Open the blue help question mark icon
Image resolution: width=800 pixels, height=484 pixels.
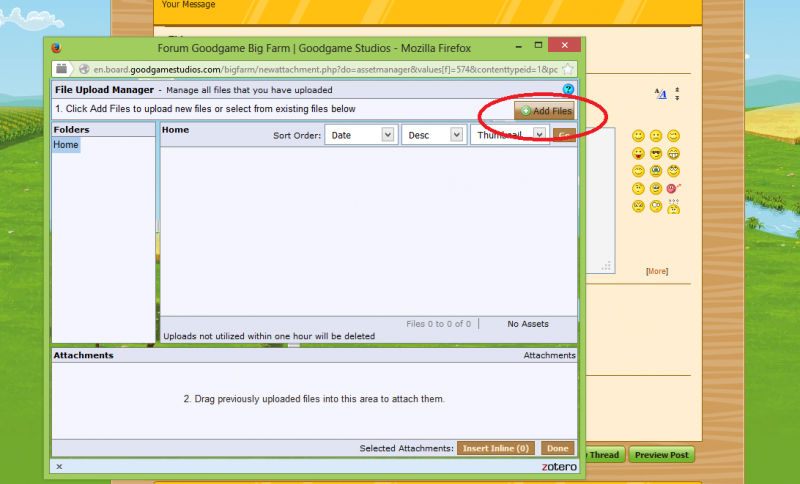point(568,90)
